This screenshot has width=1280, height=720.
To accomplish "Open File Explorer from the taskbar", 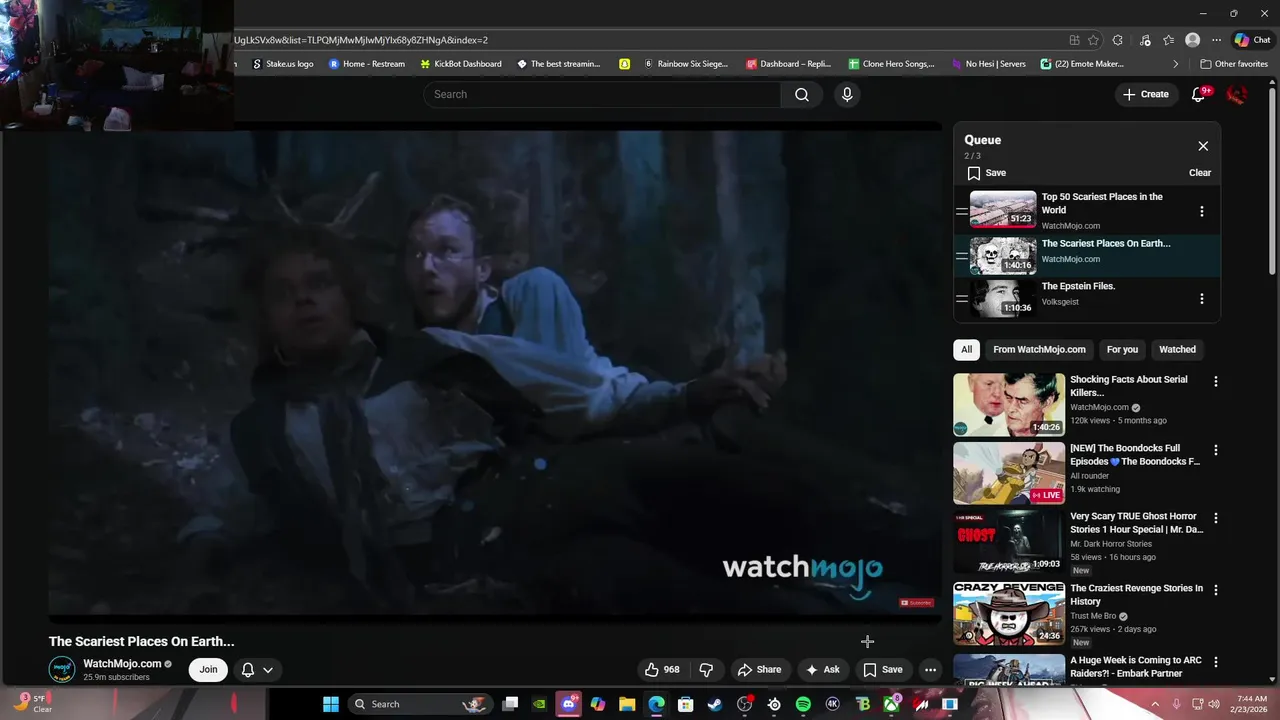I will pyautogui.click(x=627, y=704).
